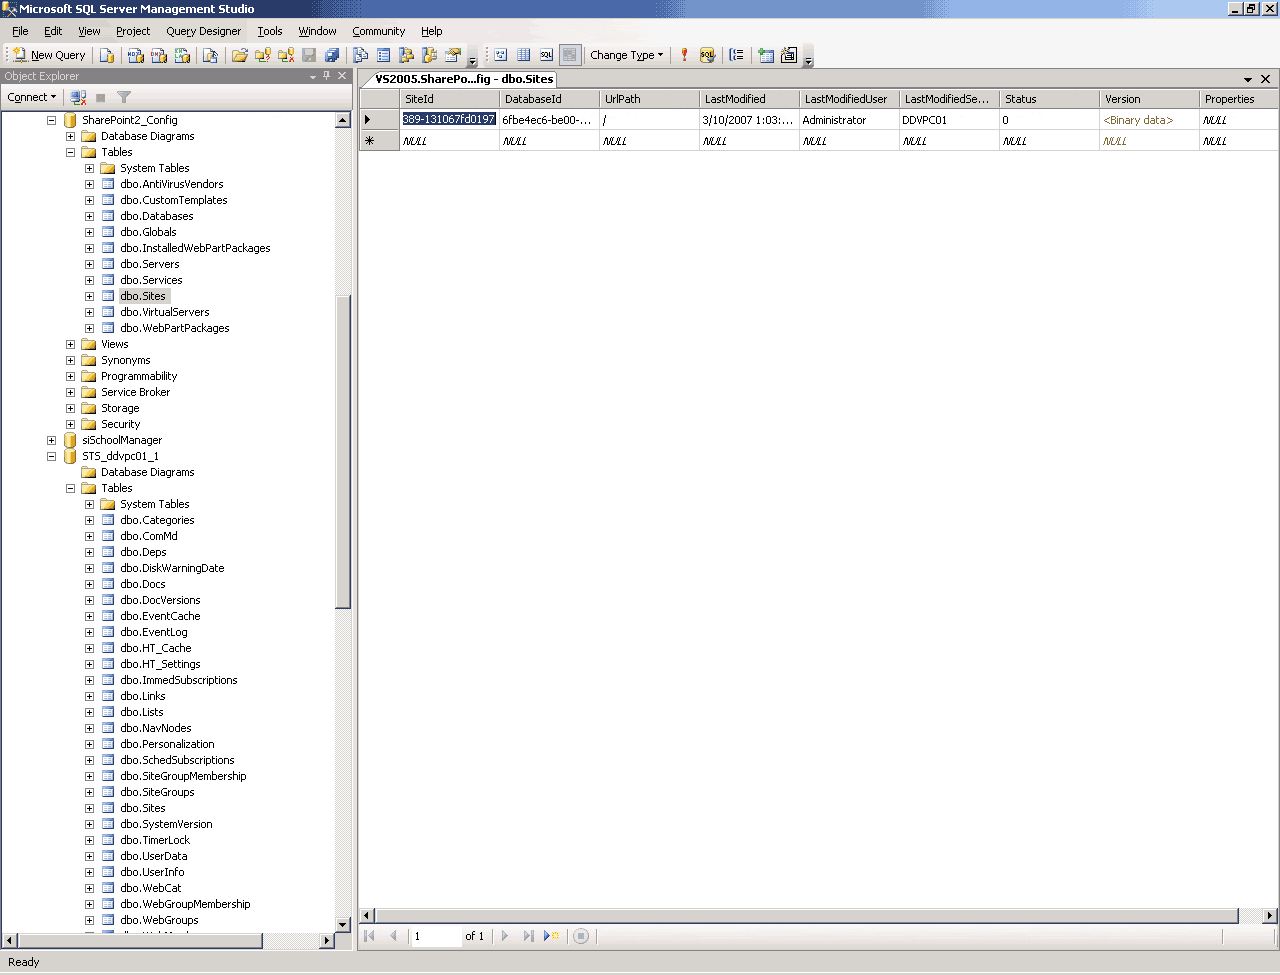1280x975 pixels.
Task: Open the File menu
Action: pos(20,31)
